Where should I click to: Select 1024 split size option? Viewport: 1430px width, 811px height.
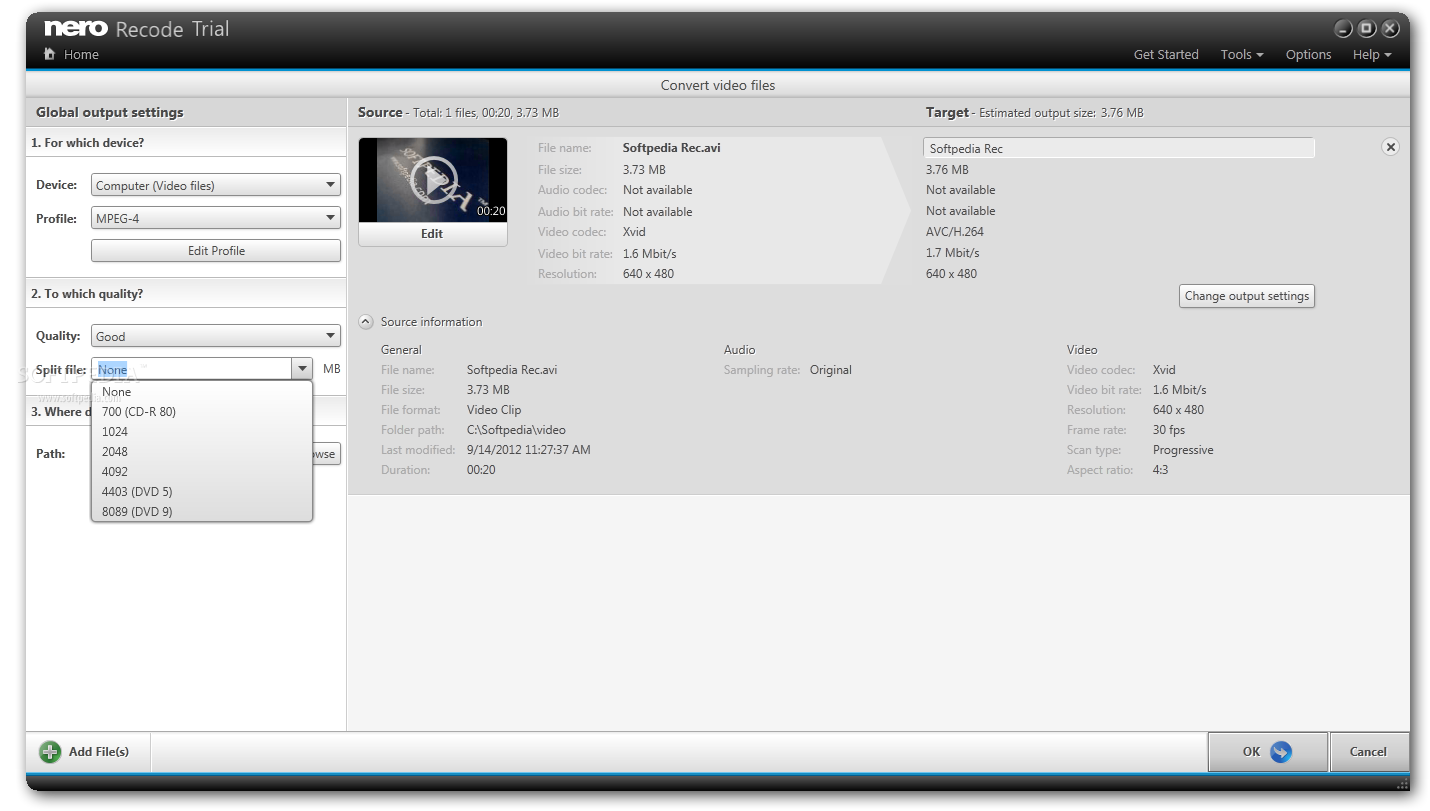(202, 432)
